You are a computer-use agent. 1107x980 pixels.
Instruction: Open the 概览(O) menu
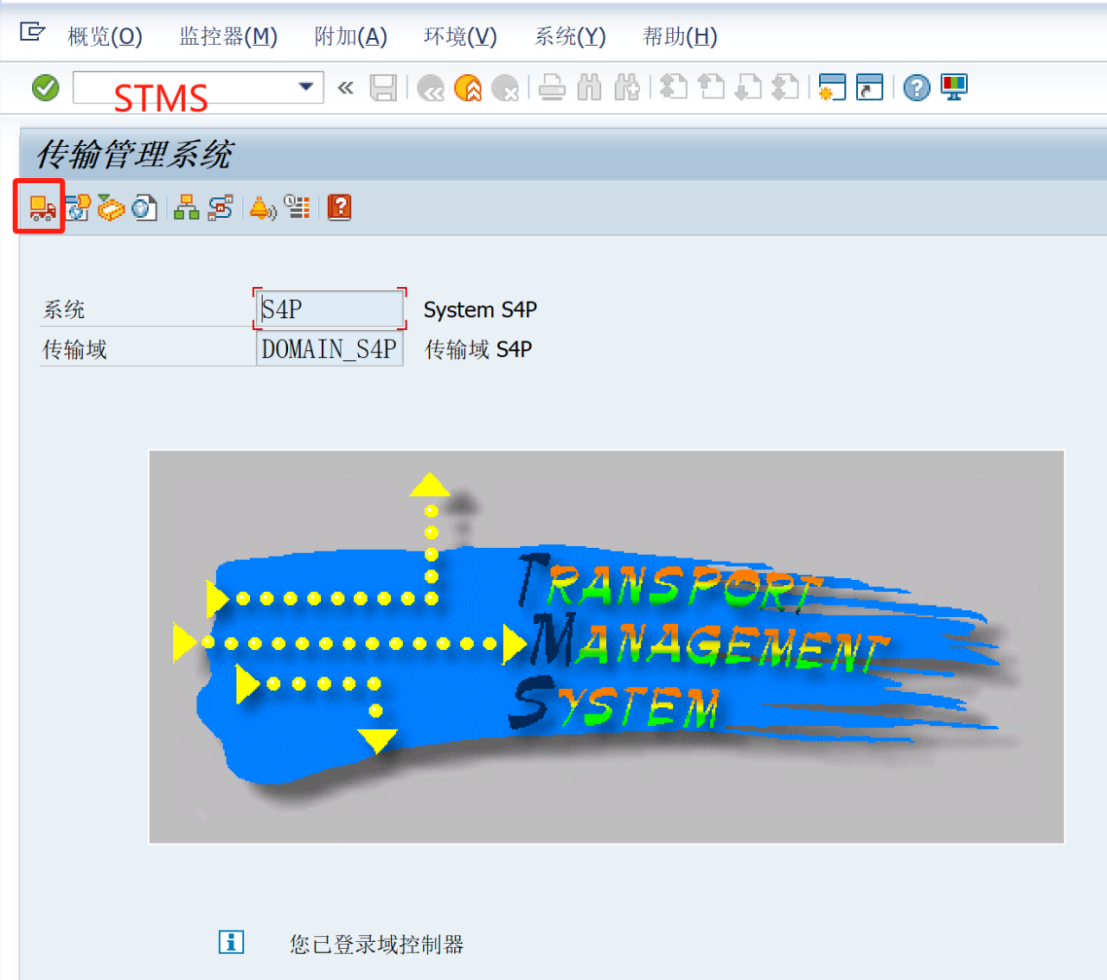[x=104, y=36]
